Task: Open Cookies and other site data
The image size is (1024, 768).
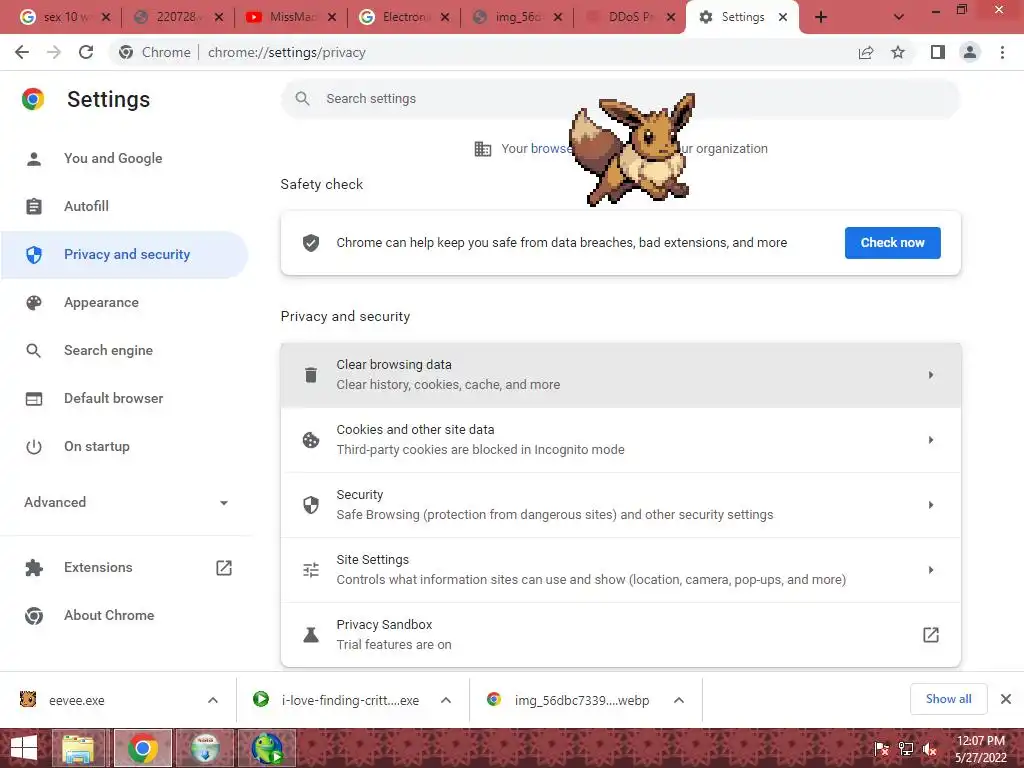Action: tap(620, 440)
